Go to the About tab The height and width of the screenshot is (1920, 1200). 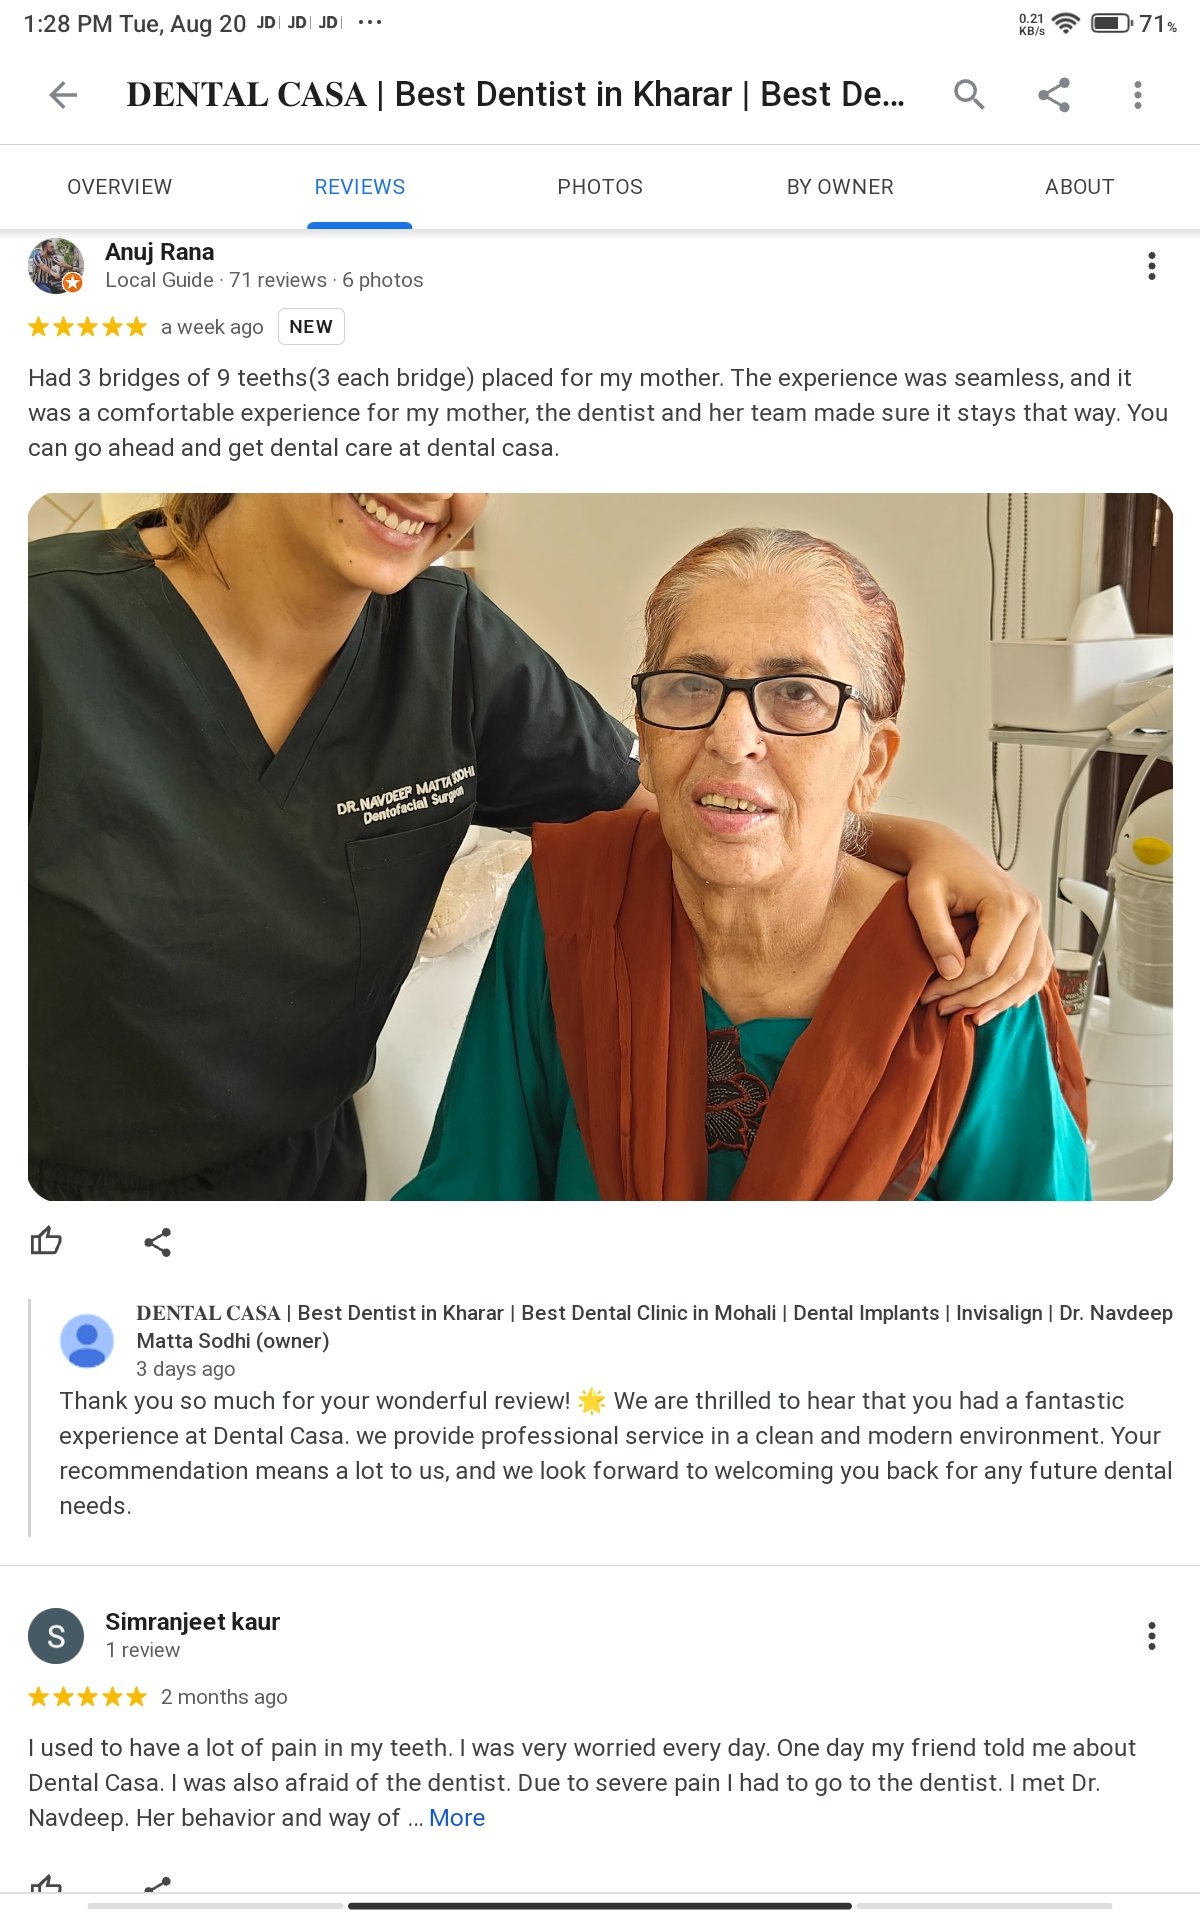1080,187
